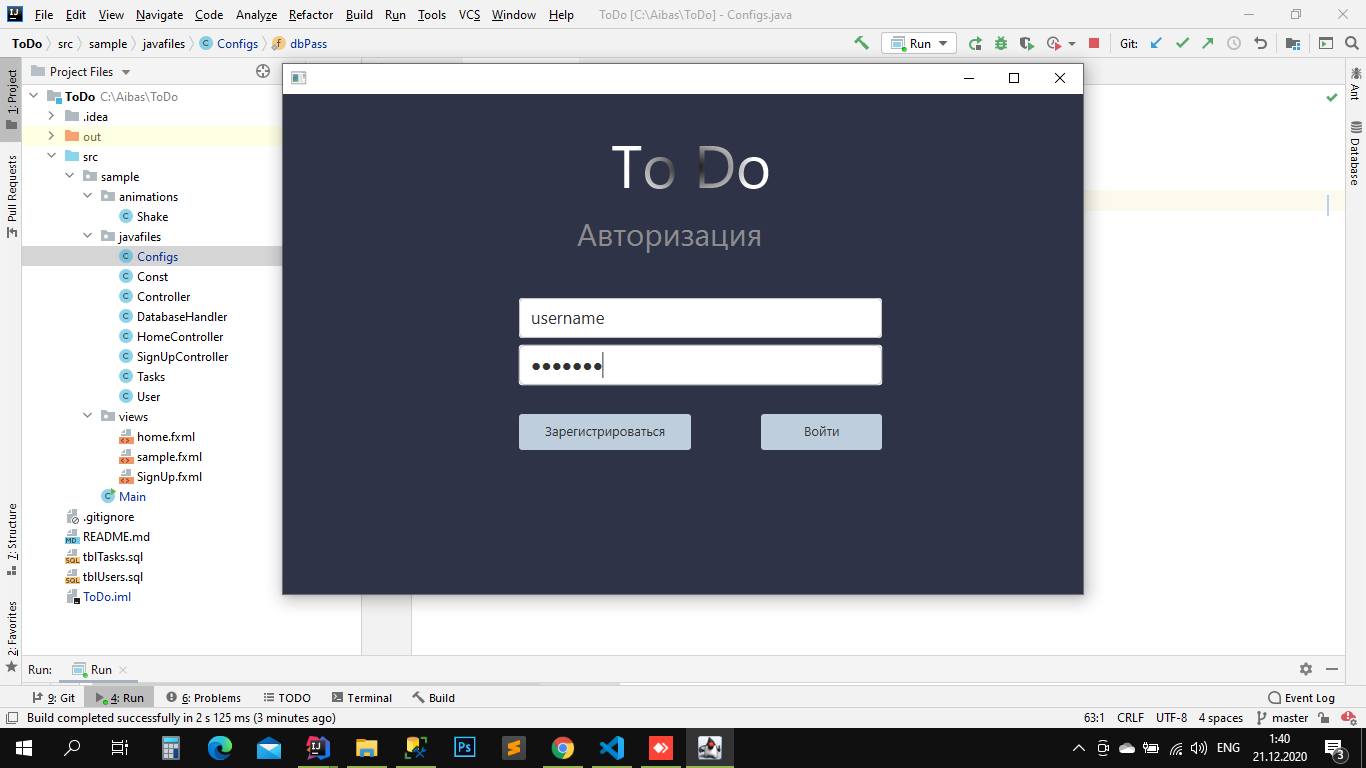1366x768 pixels.
Task: Open Search Everywhere with the magnifier icon
Action: [1352, 43]
